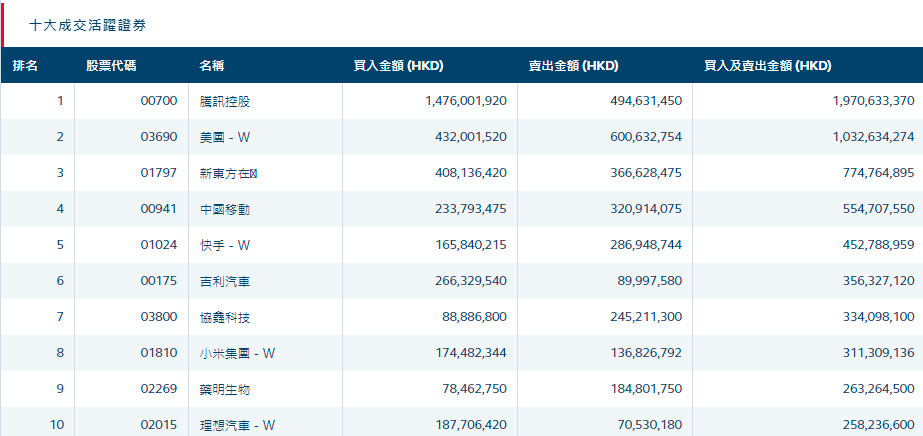Select stock code 02015
This screenshot has width=923, height=436.
pos(159,425)
